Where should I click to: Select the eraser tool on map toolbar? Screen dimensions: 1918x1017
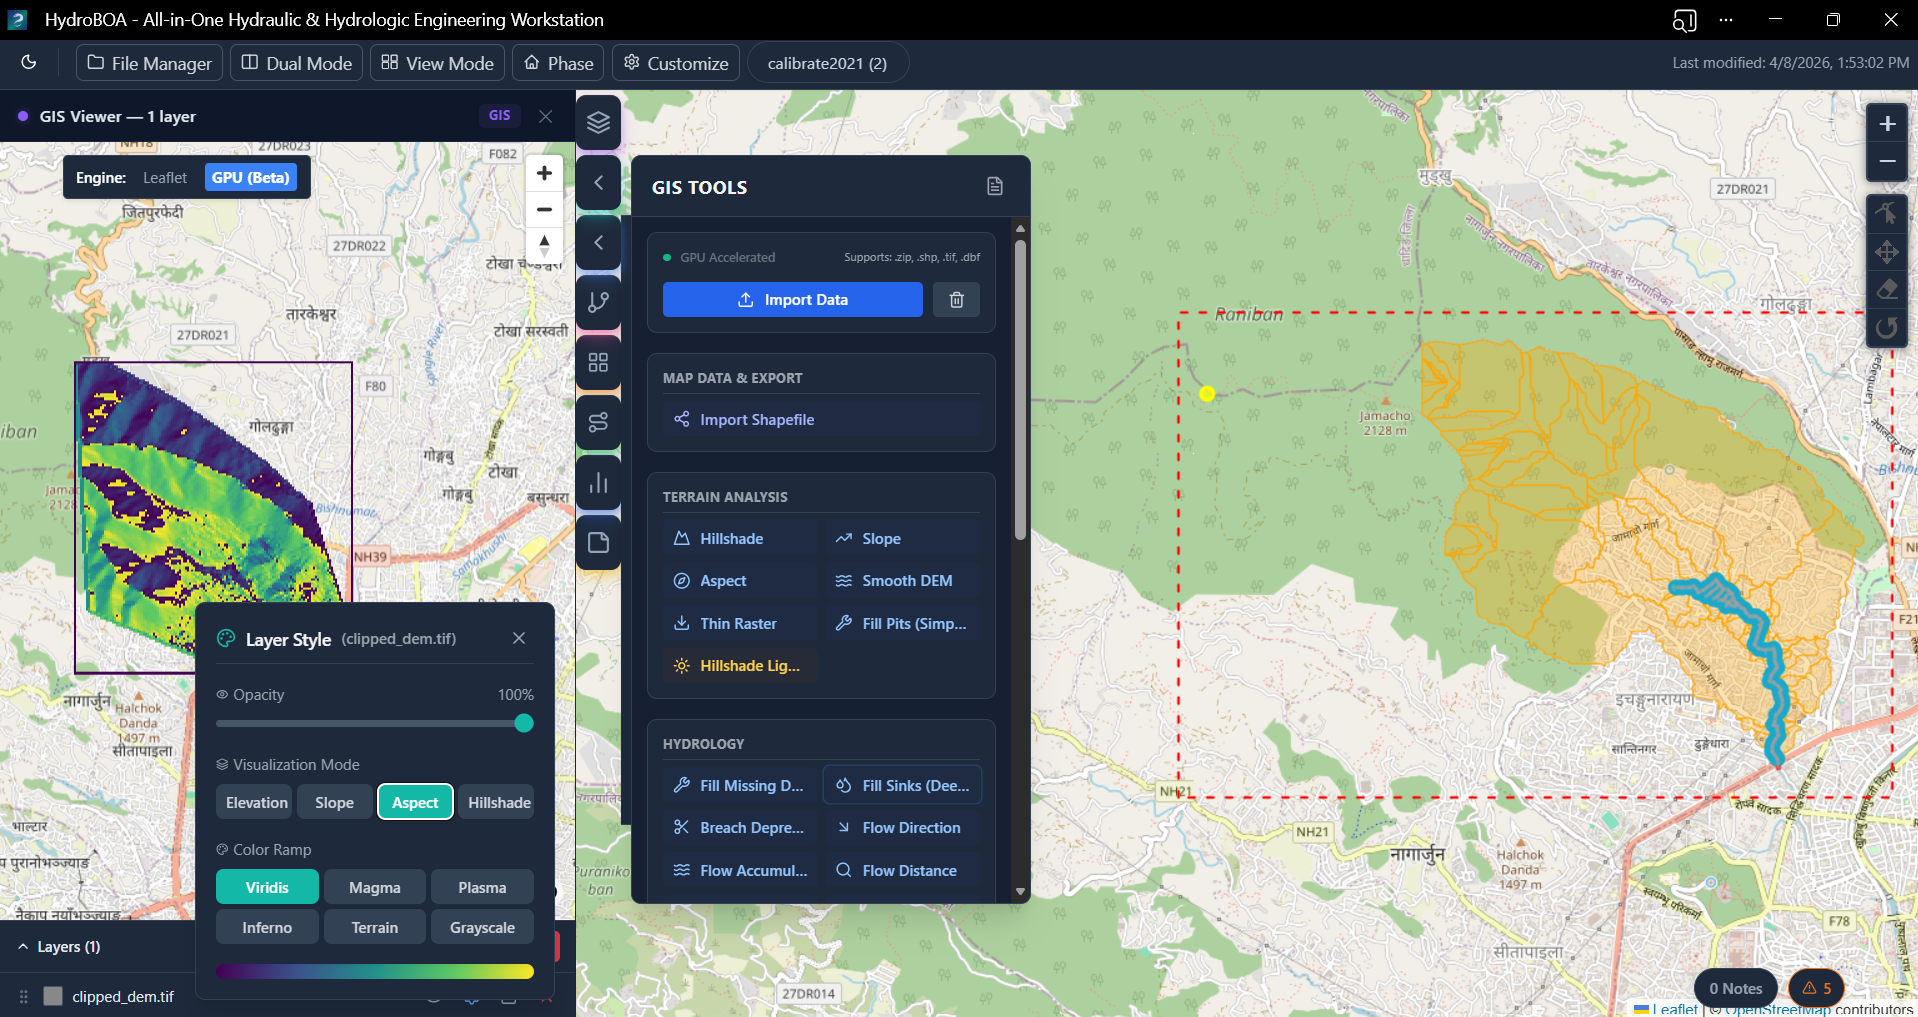pos(1886,290)
